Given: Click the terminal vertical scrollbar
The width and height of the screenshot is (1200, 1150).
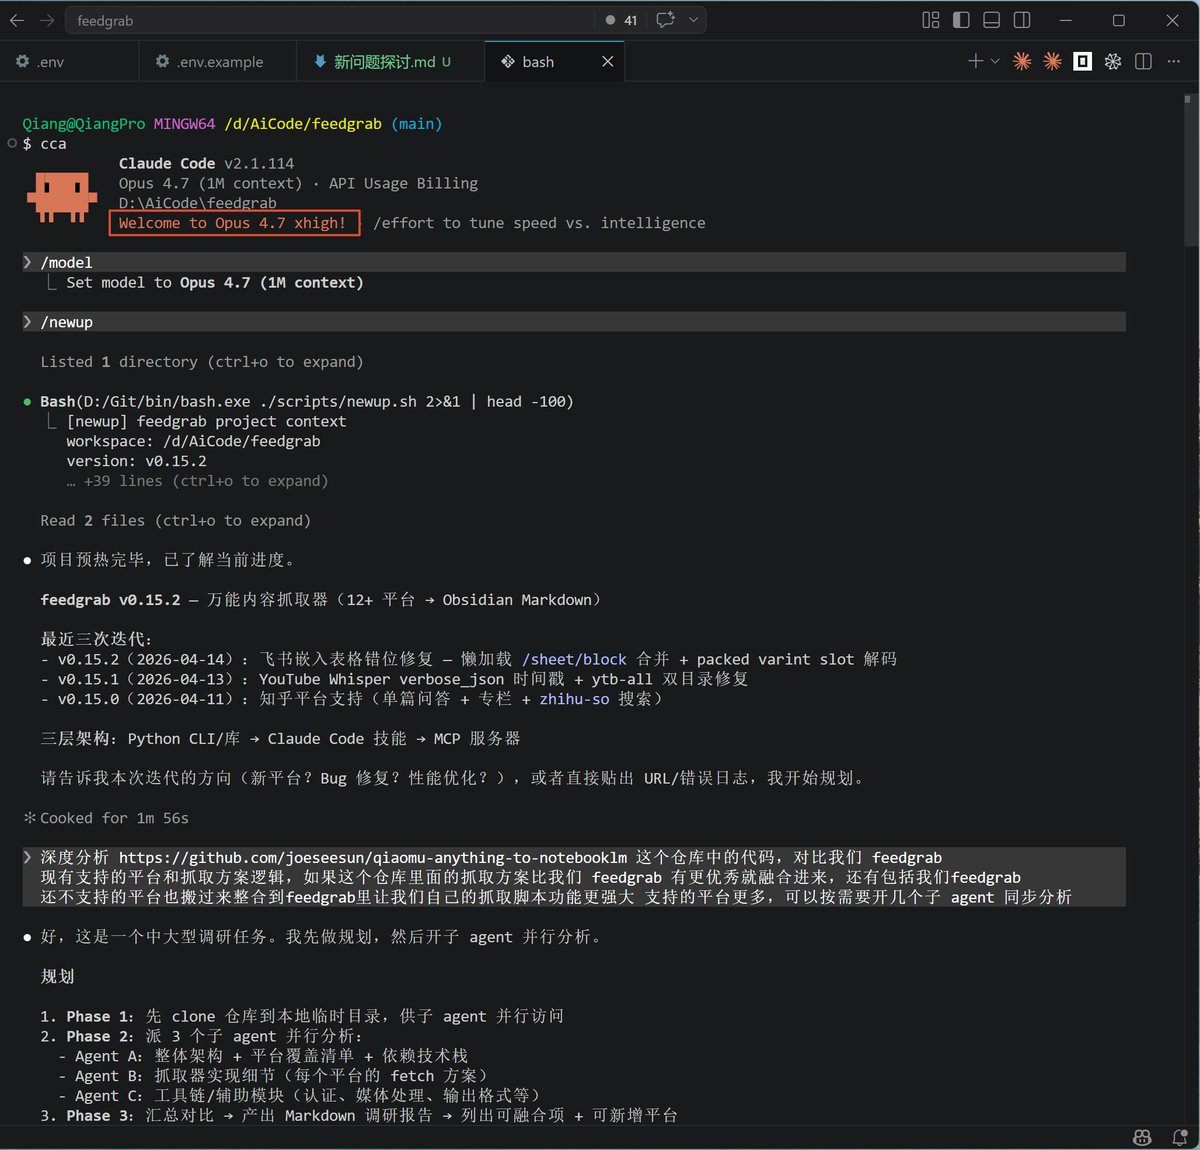Looking at the screenshot, I should point(1188,170).
